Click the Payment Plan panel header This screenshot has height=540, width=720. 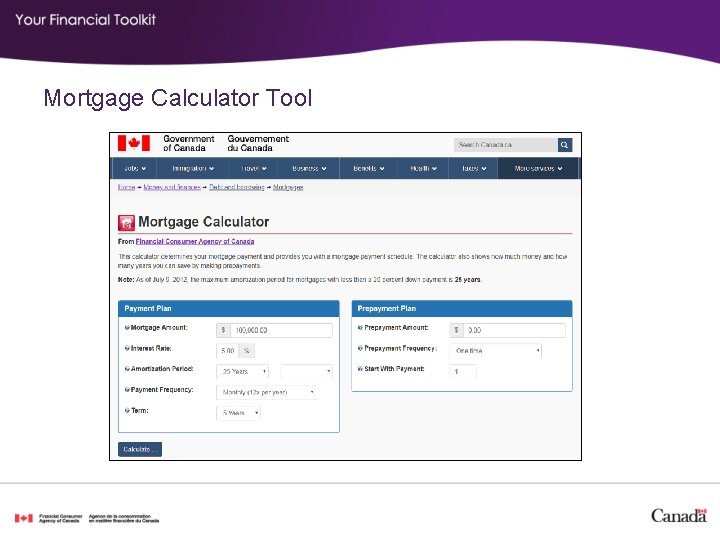point(229,309)
